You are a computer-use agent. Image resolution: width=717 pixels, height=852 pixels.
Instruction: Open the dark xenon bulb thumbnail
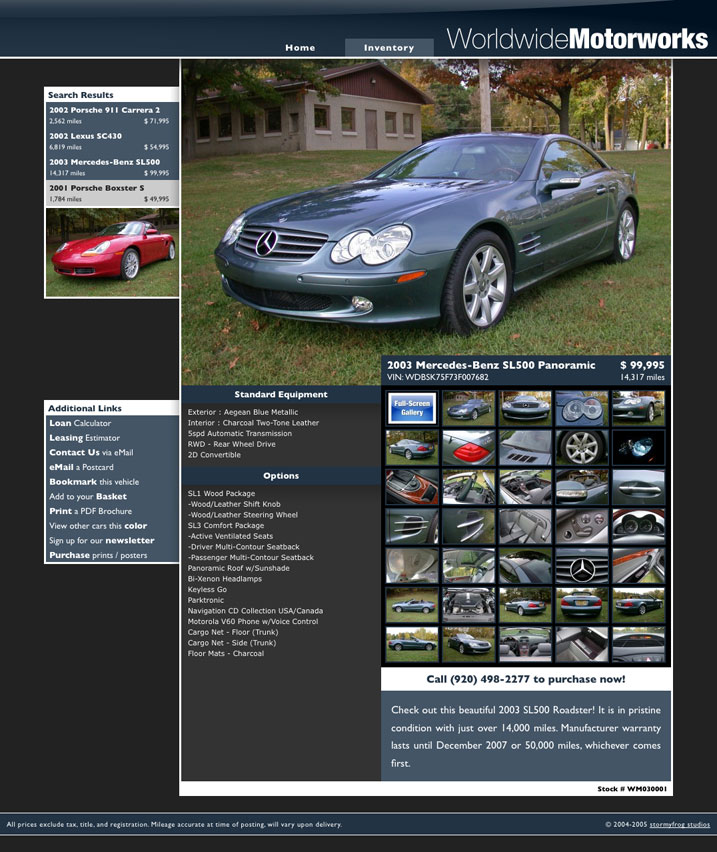tap(638, 448)
